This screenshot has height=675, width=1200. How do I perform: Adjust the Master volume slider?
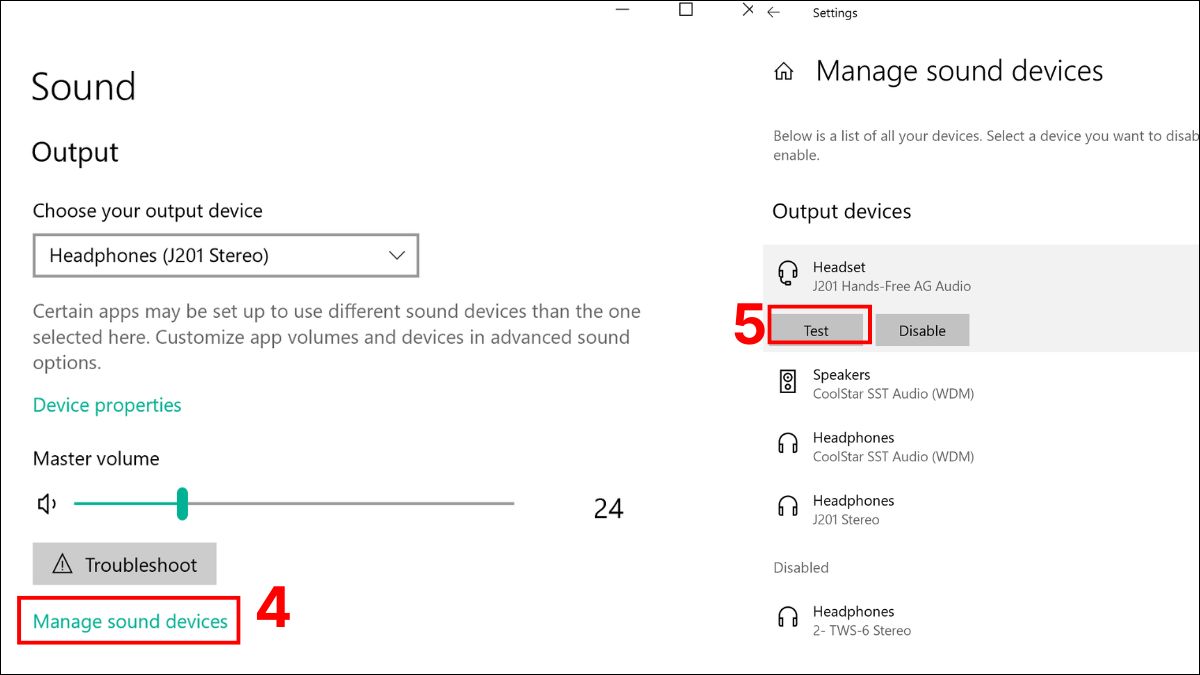click(x=183, y=503)
